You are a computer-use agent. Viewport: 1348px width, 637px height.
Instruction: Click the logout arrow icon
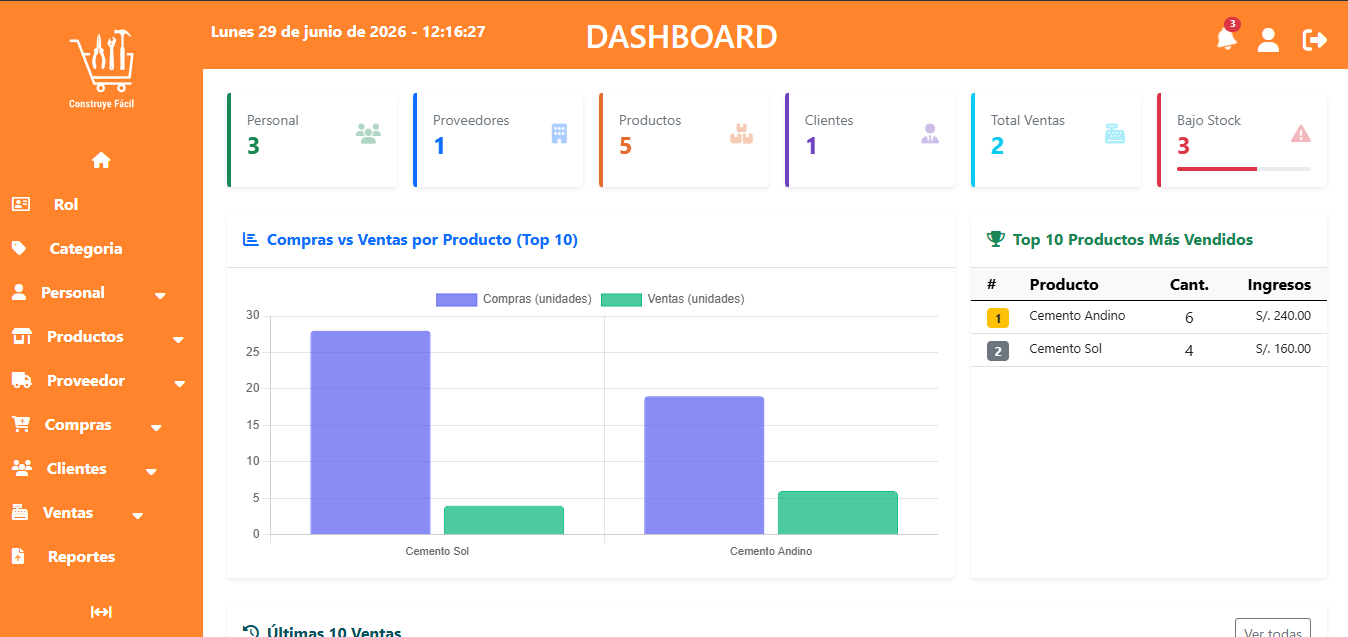1314,40
